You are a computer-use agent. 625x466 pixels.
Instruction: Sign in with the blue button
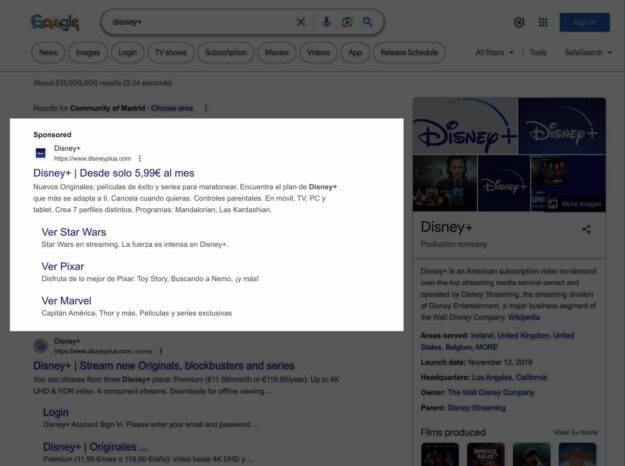(584, 22)
